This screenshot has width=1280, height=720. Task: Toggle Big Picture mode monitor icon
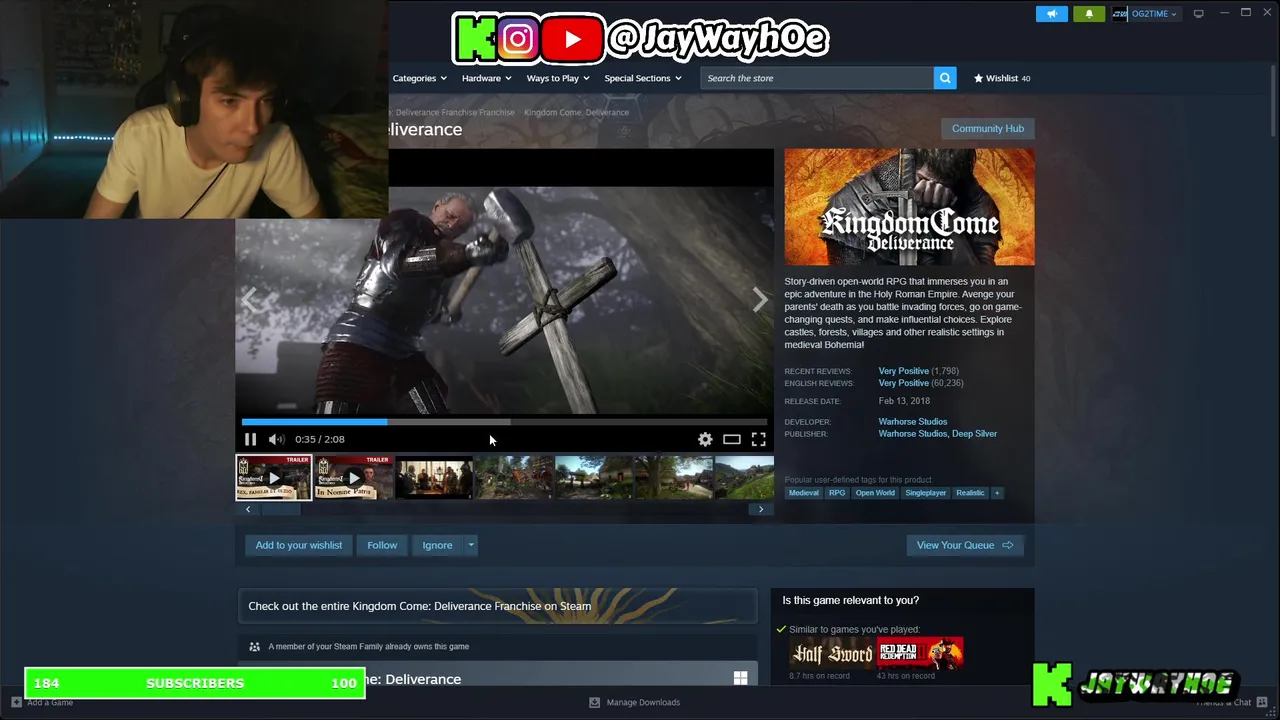coord(1198,13)
